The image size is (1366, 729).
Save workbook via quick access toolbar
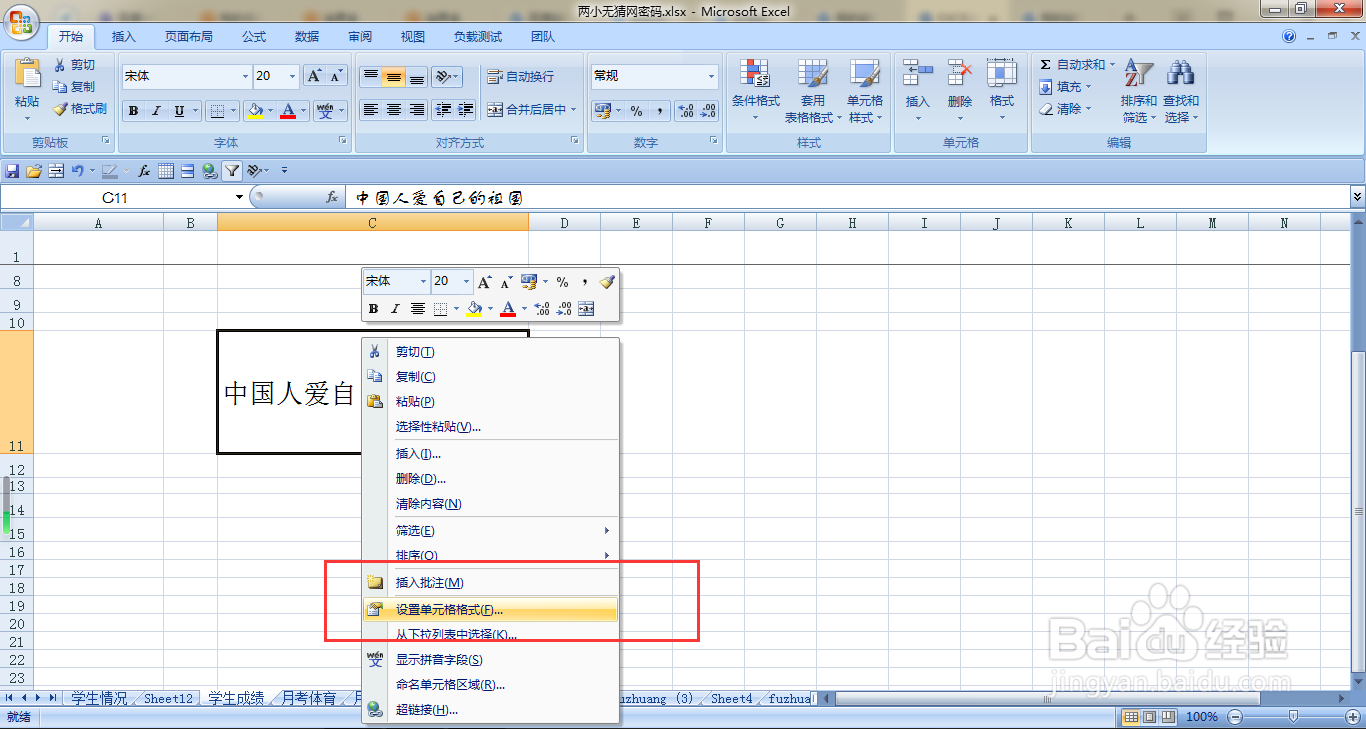point(13,171)
